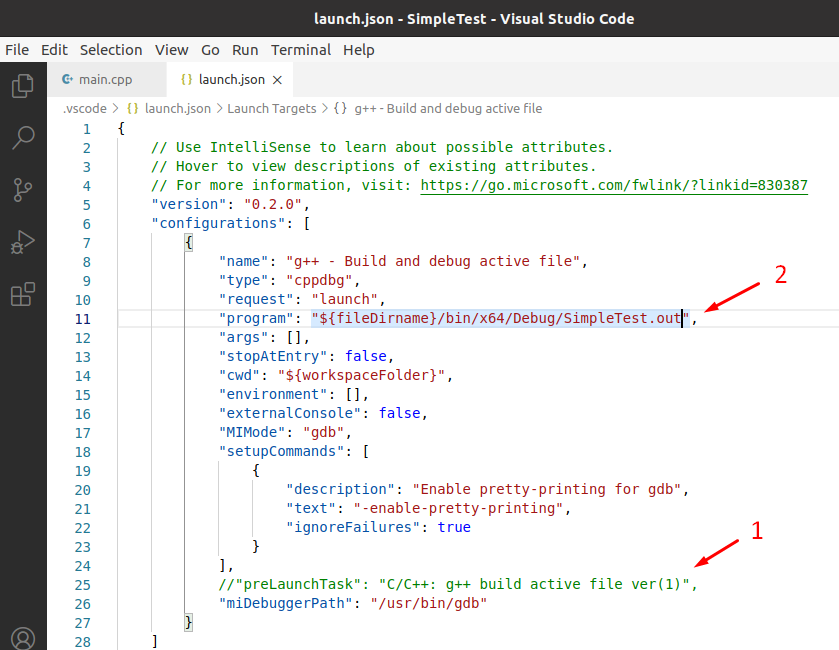Select the launch.json editor tab
839x650 pixels.
230,79
